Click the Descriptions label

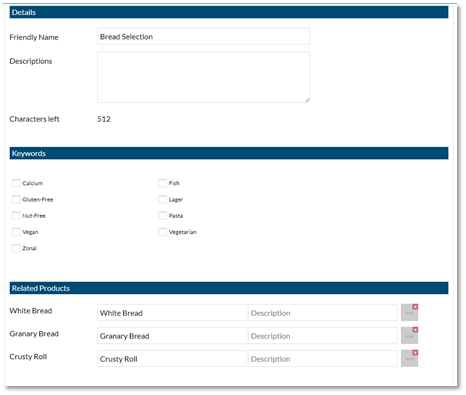pos(31,61)
